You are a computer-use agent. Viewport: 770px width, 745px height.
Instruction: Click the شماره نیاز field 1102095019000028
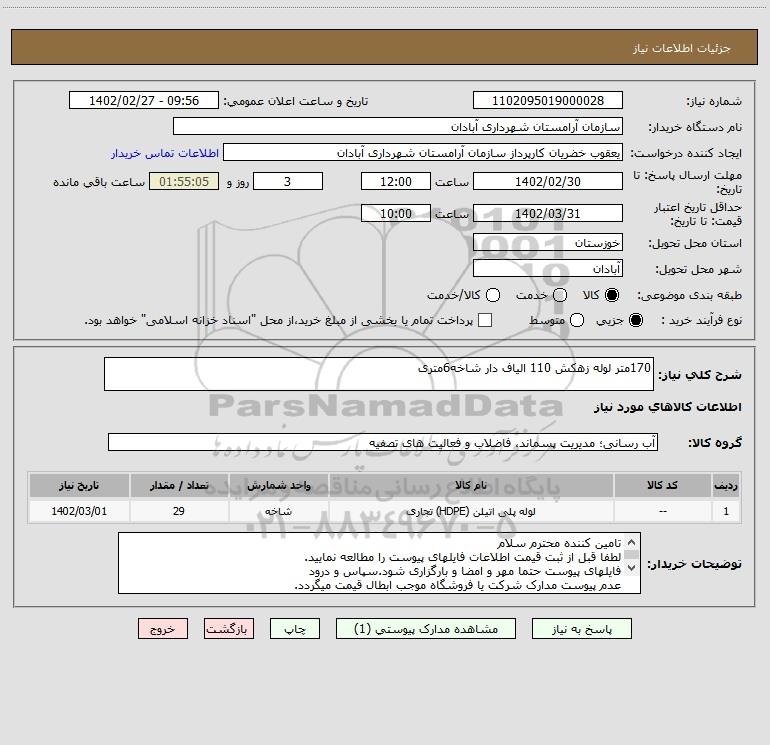[x=548, y=100]
